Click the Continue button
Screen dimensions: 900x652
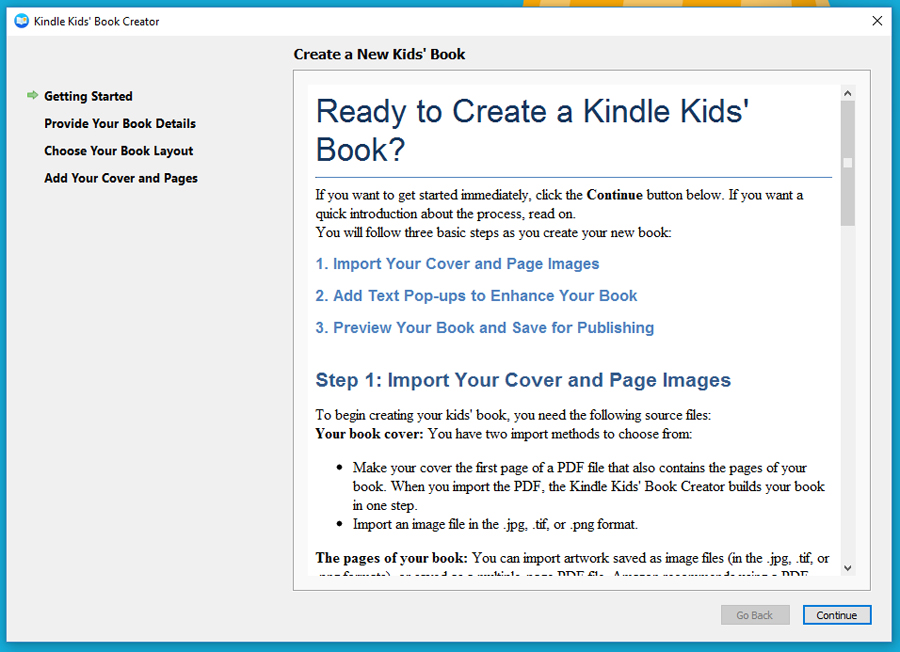tap(837, 615)
